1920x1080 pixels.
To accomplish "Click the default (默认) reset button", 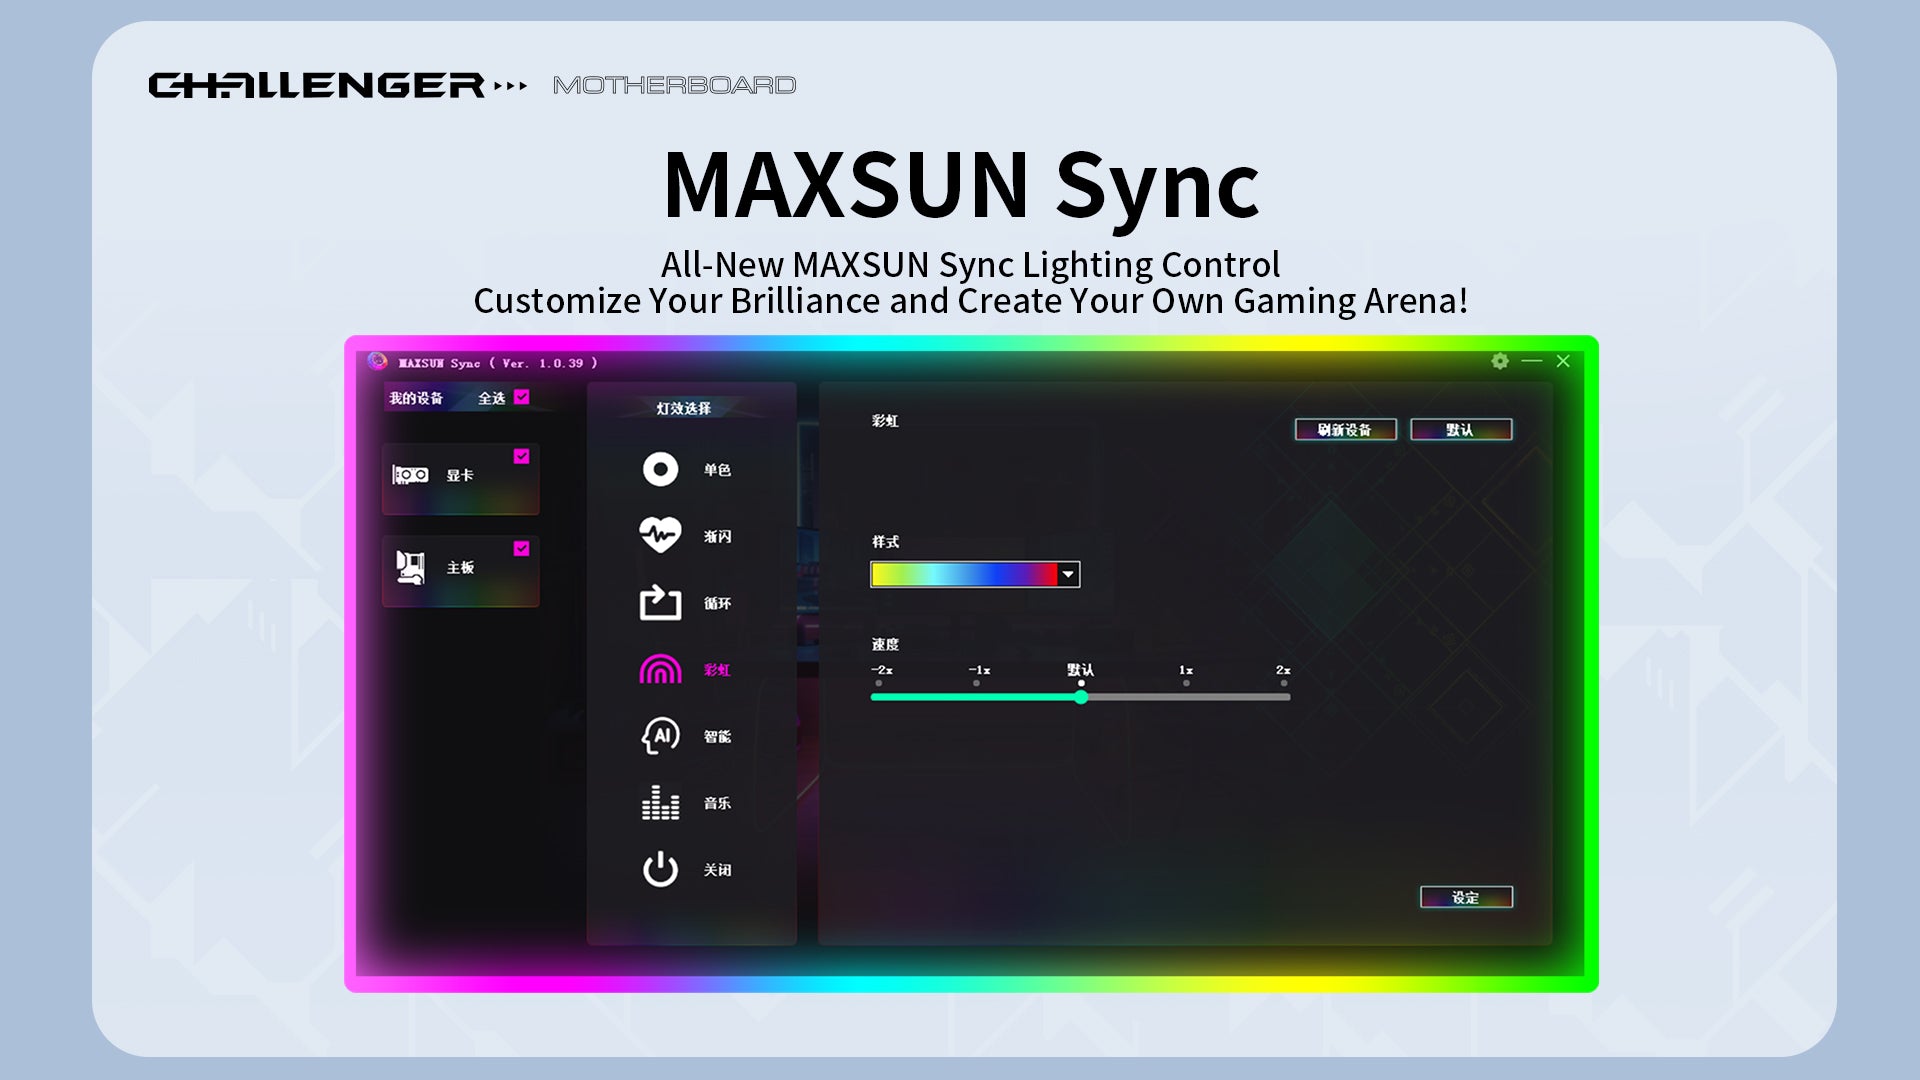I will point(1460,430).
